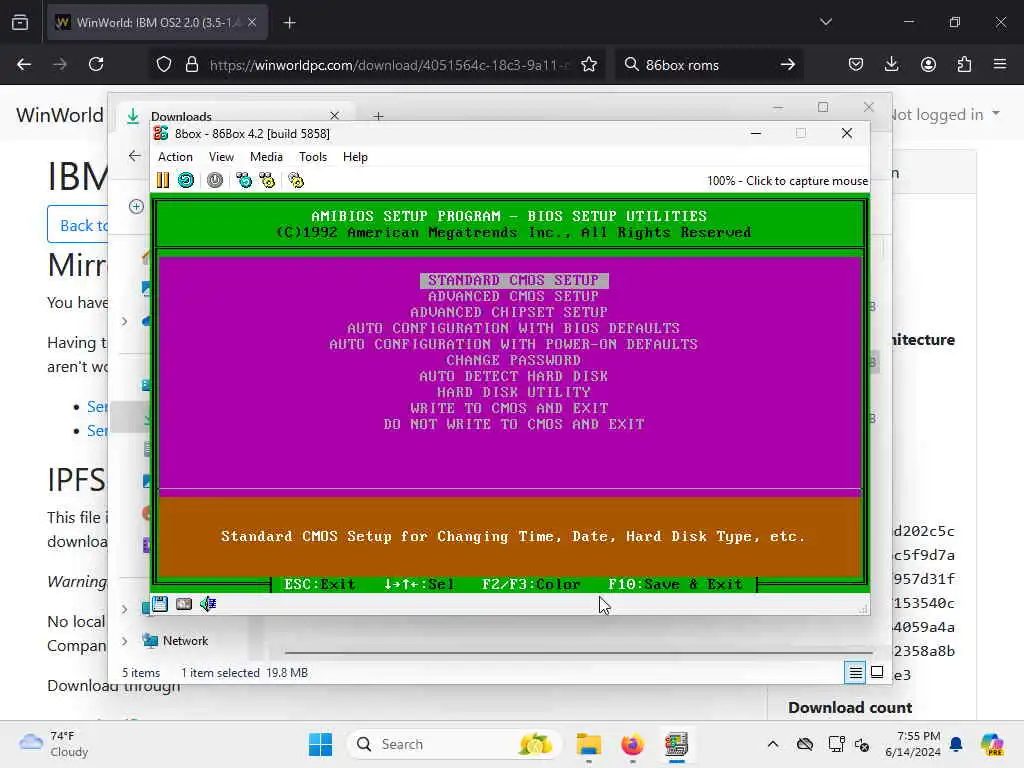Open the Firefox hamburger application menu
This screenshot has width=1024, height=768.
pyautogui.click(x=1000, y=65)
